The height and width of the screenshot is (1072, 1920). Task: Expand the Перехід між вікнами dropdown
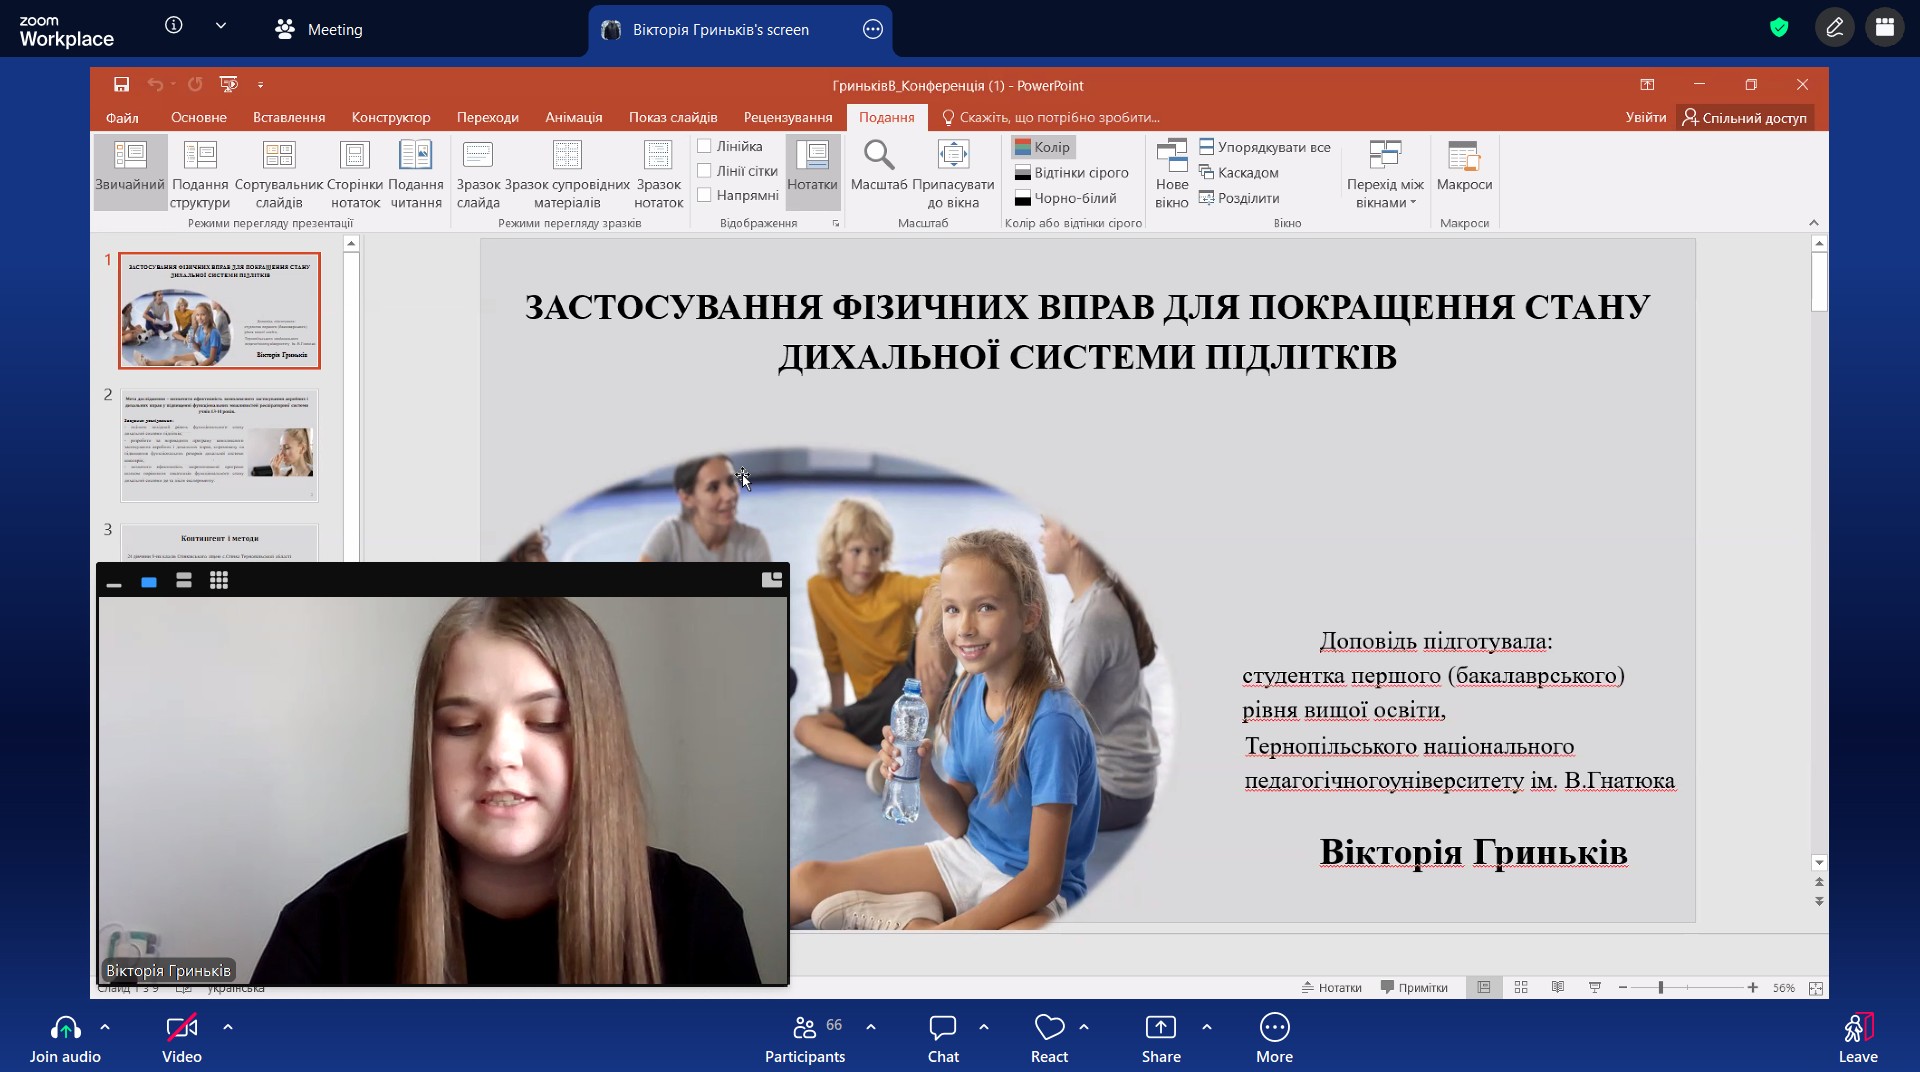1385,173
